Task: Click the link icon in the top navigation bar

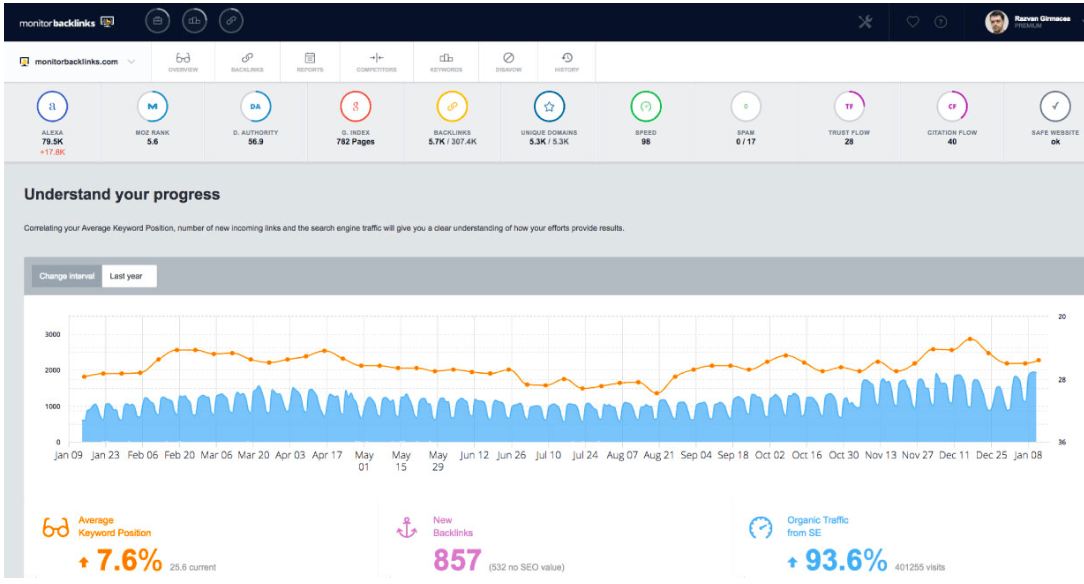Action: 230,20
